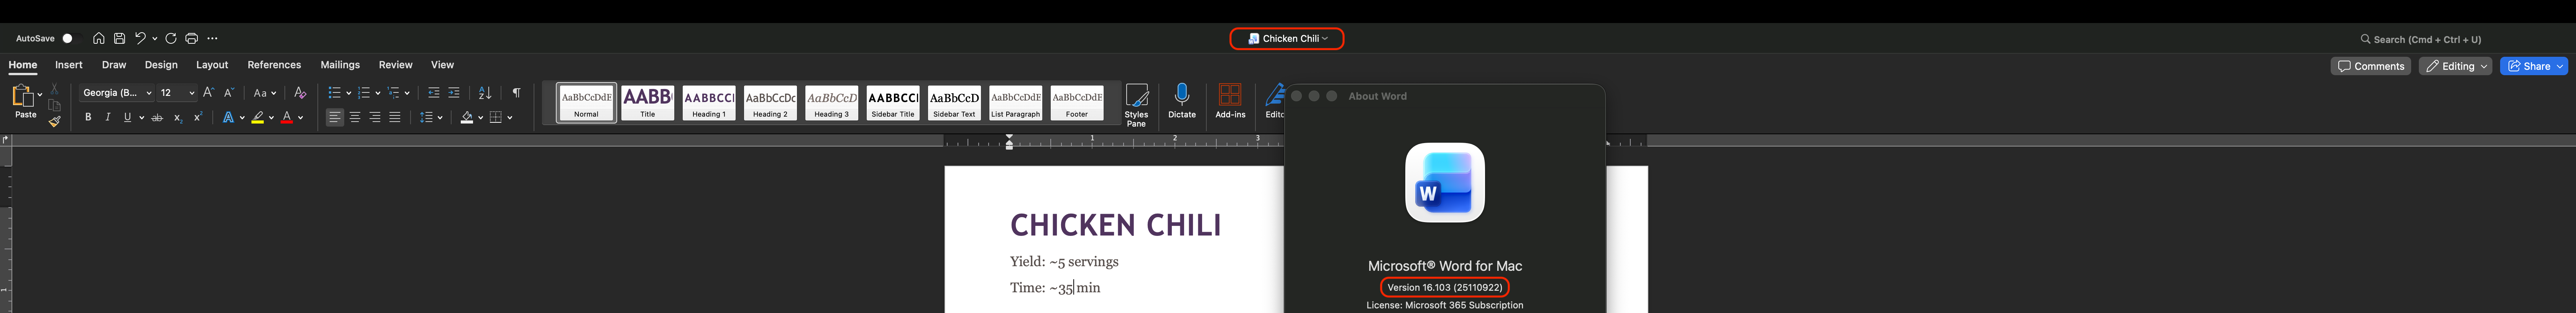
Task: Toggle numbered list formatting
Action: [x=364, y=93]
